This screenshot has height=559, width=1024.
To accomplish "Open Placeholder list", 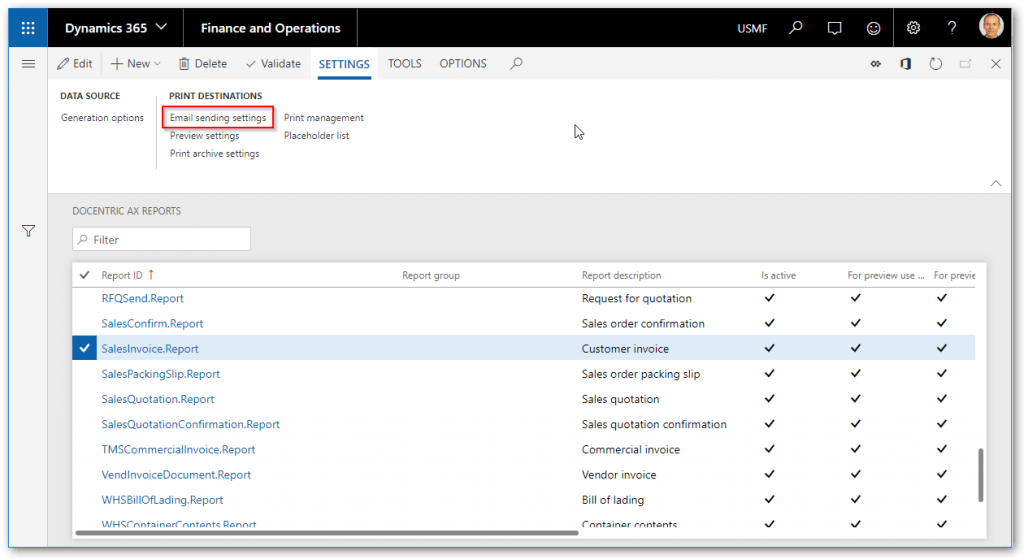I will click(316, 136).
